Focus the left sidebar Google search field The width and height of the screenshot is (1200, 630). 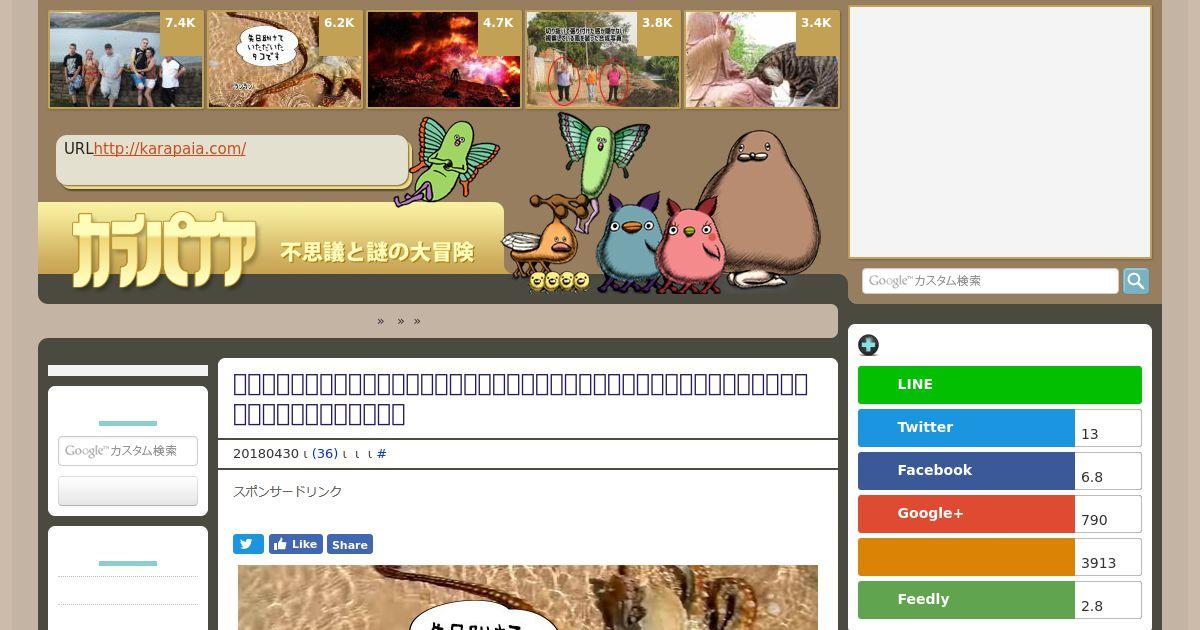point(128,451)
